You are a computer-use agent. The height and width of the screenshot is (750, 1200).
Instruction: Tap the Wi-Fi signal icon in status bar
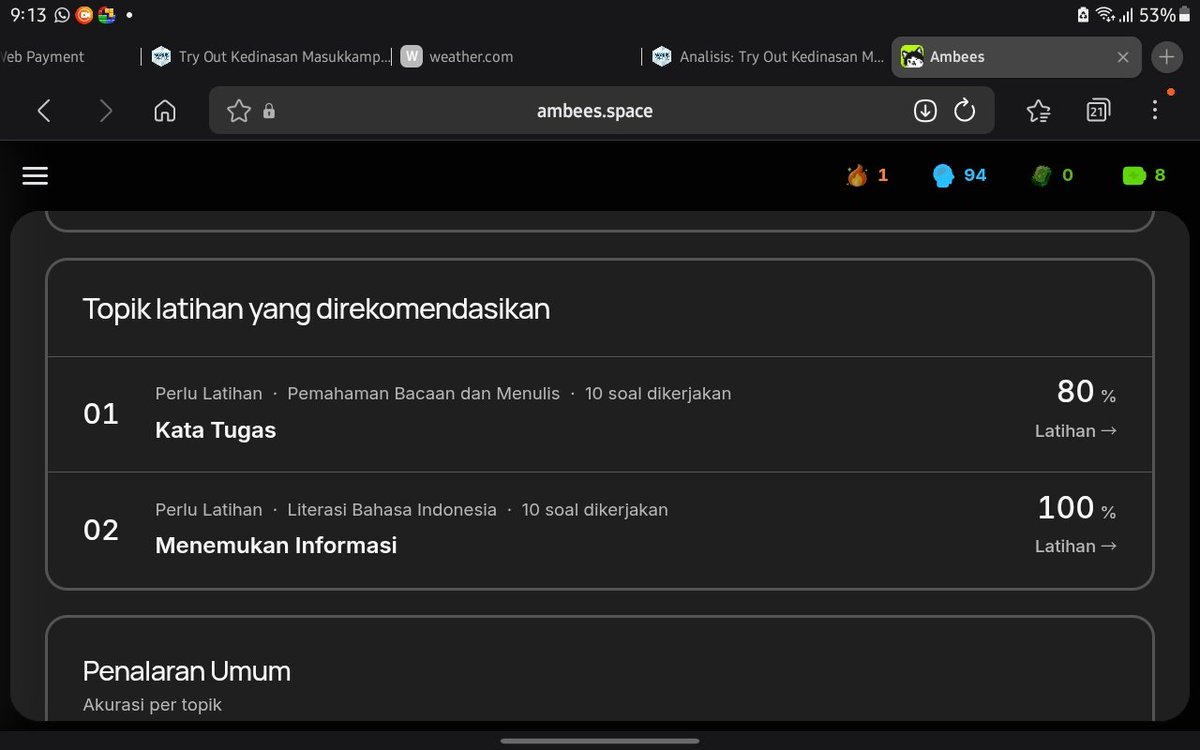[1105, 15]
